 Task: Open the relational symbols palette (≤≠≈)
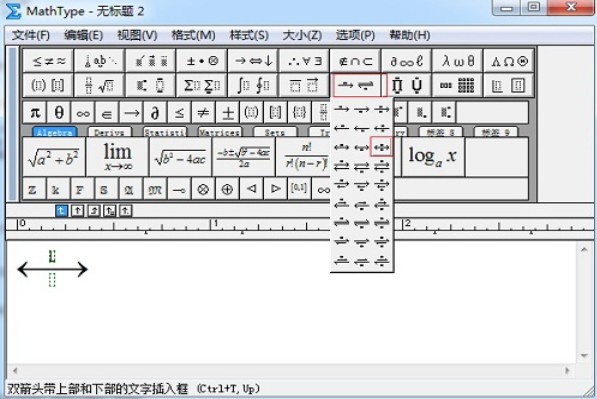[48, 61]
